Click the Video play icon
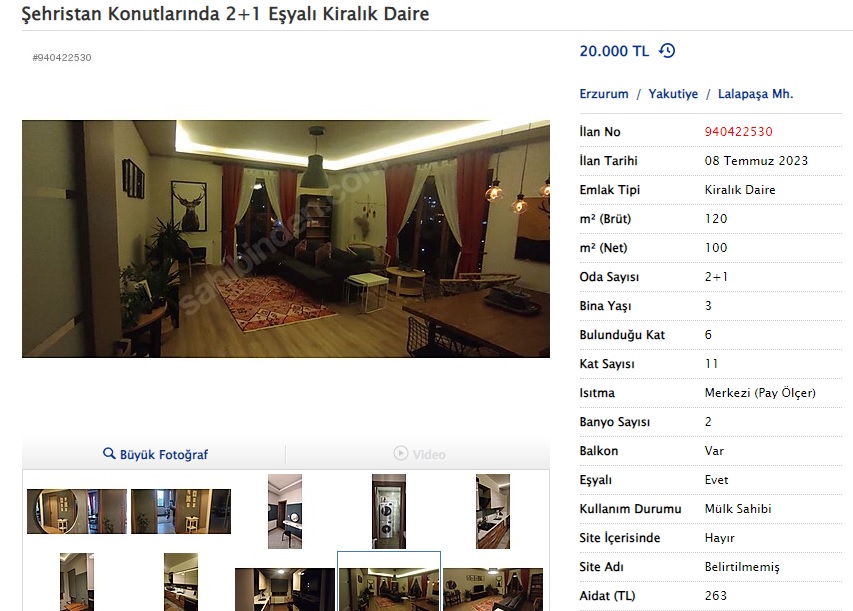This screenshot has width=853, height=611. click(x=400, y=453)
